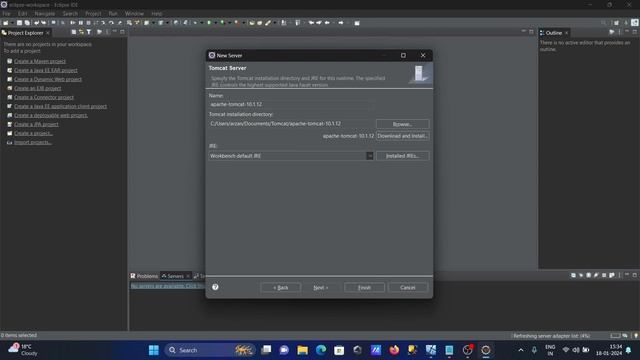
Task: Switch to the Problems tab
Action: (144, 276)
